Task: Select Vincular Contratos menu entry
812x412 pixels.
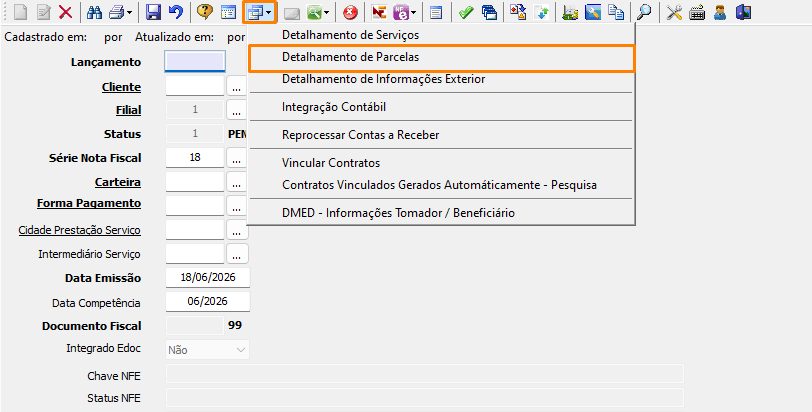Action: 441,163
